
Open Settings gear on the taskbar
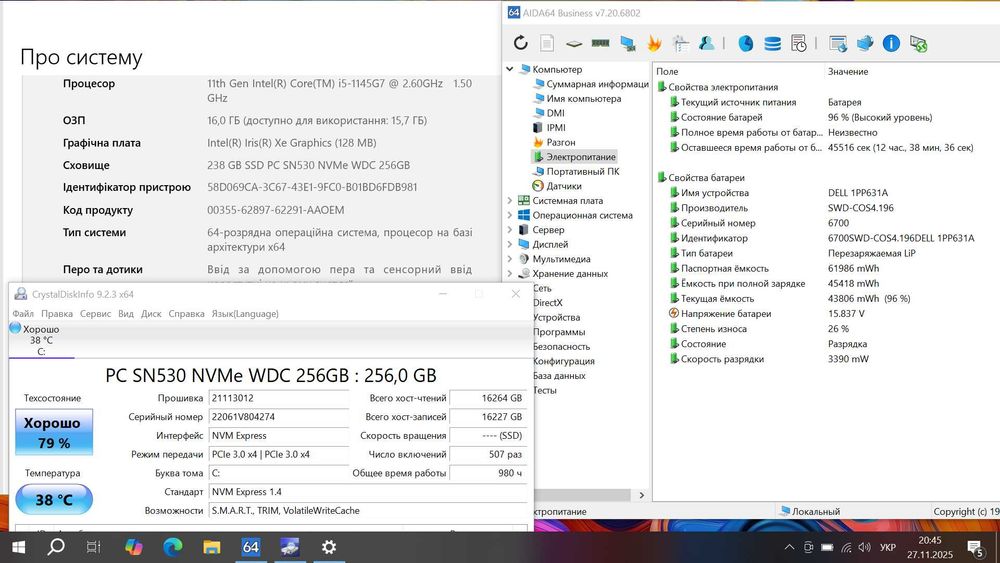[328, 547]
